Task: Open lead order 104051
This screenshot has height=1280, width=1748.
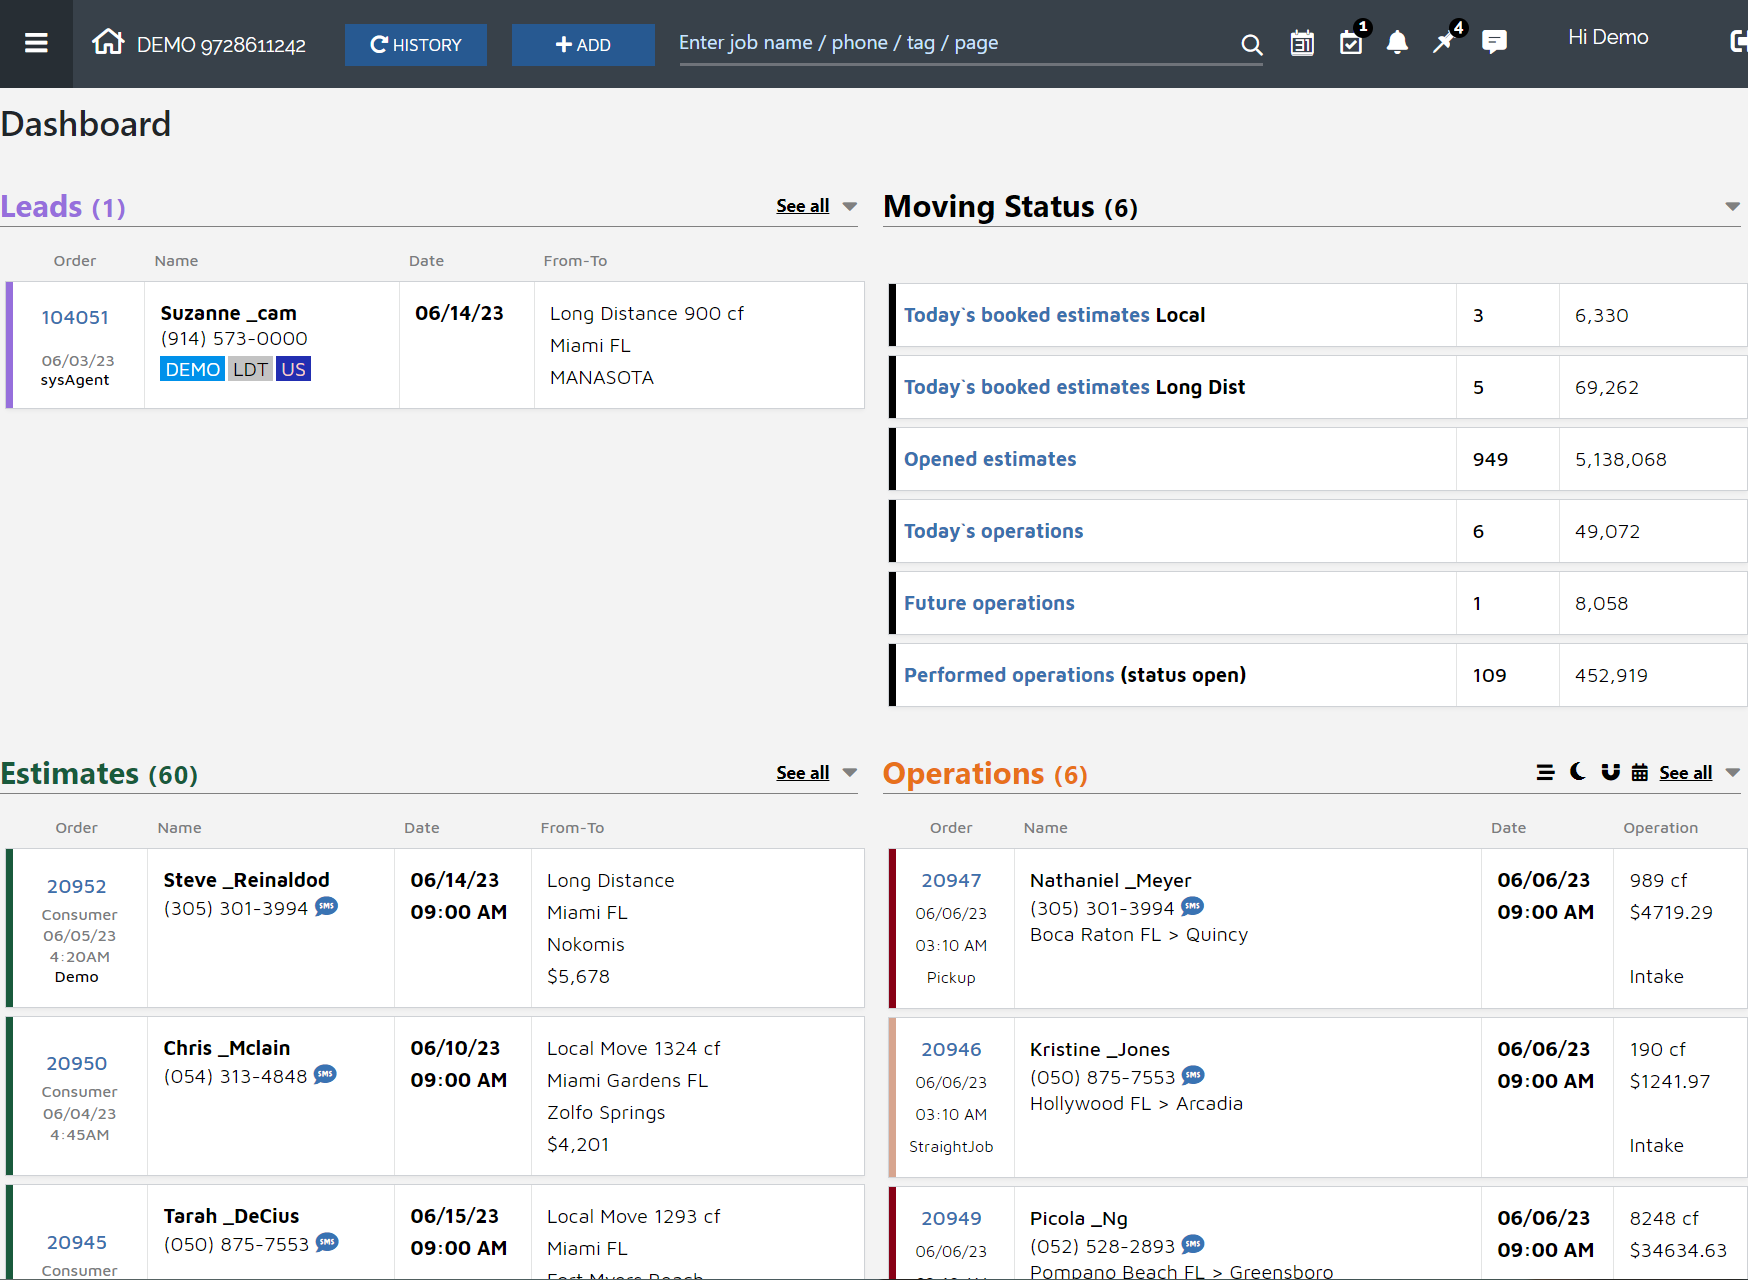Action: pyautogui.click(x=75, y=318)
